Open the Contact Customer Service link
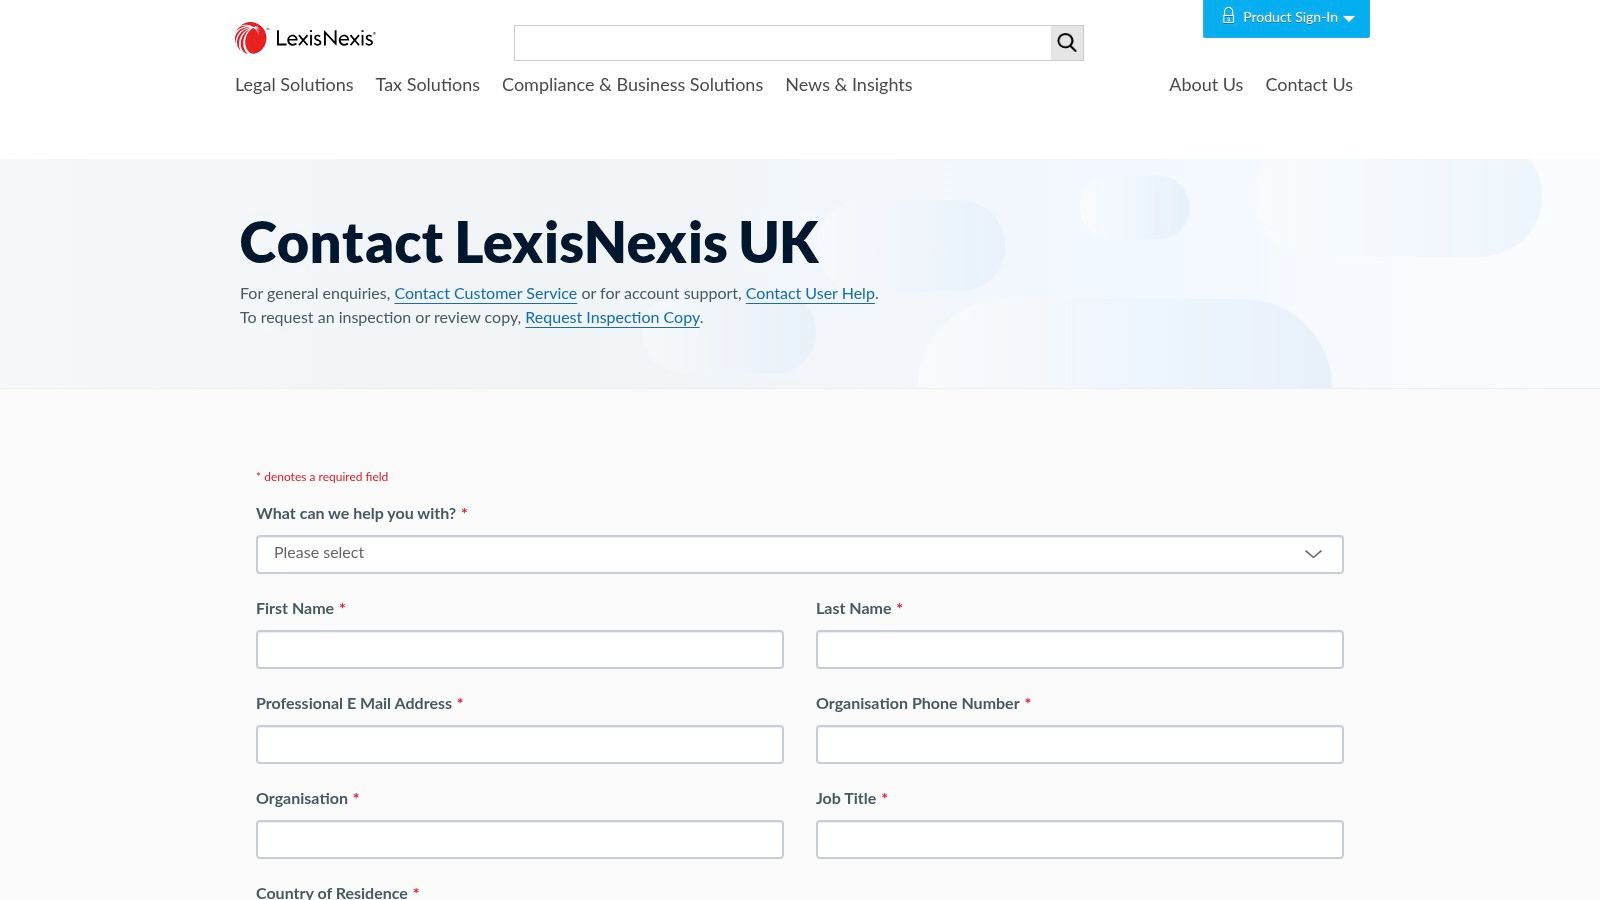1600x900 pixels. (485, 294)
